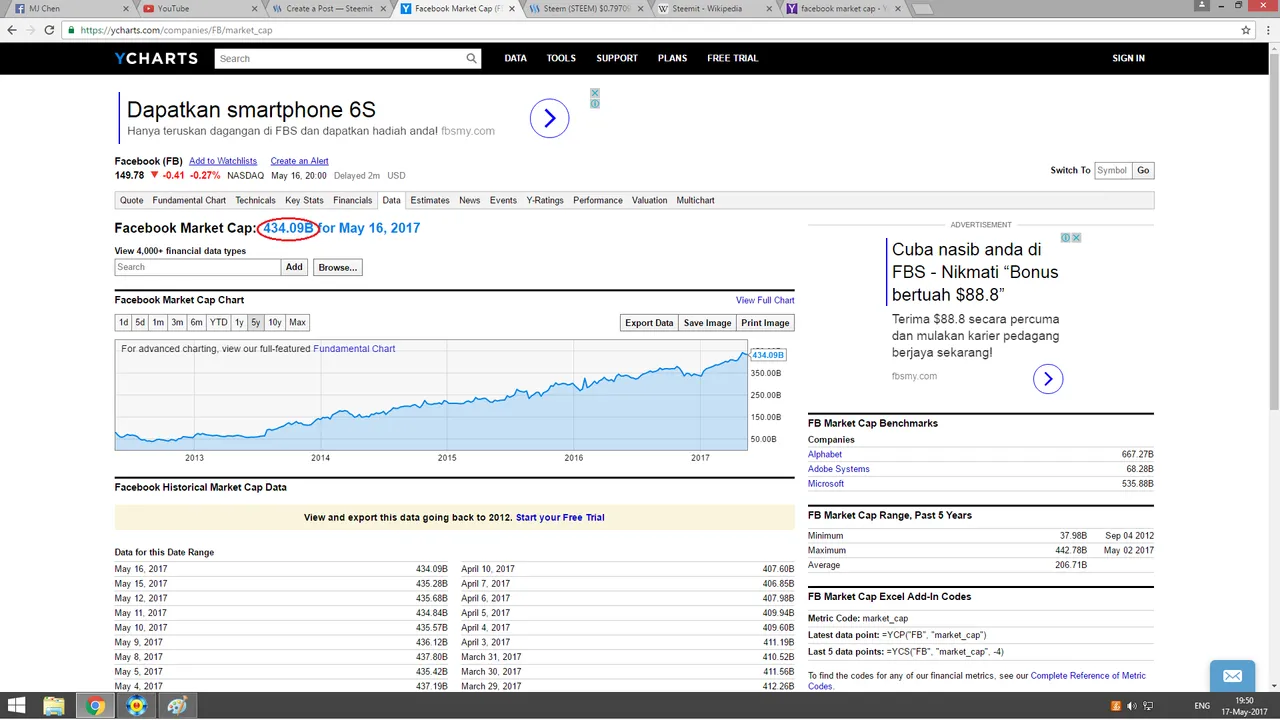
Task: Click FREE TRIAL in the header
Action: pos(733,58)
